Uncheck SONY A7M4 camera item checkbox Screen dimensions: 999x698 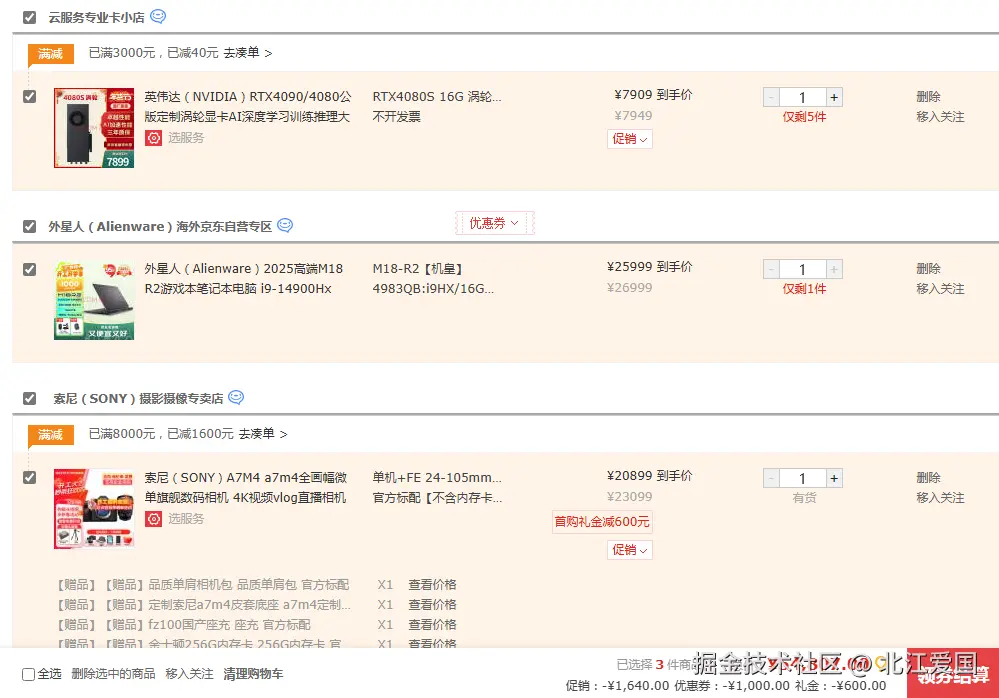pos(29,478)
